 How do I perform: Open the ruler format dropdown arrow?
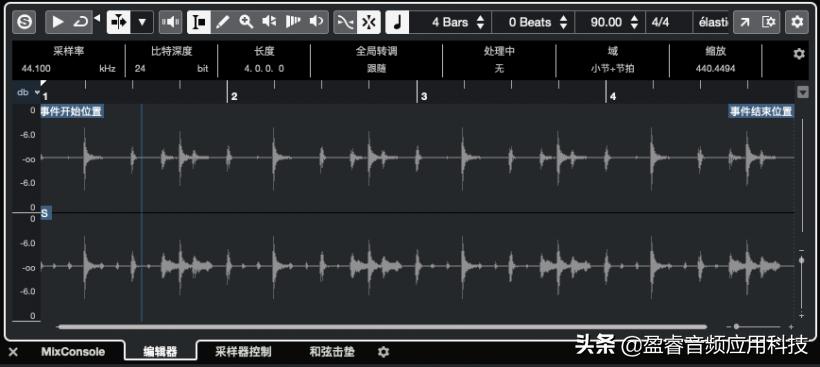(803, 92)
